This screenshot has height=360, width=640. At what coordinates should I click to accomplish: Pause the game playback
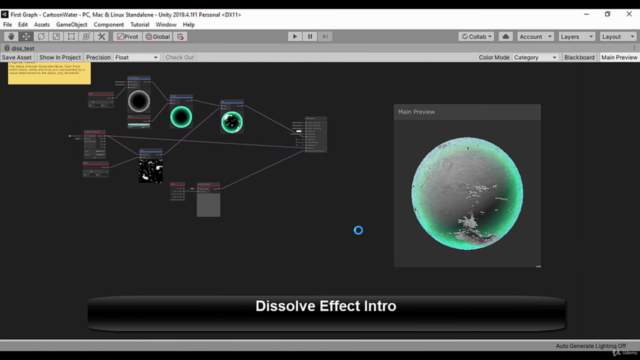(x=310, y=37)
